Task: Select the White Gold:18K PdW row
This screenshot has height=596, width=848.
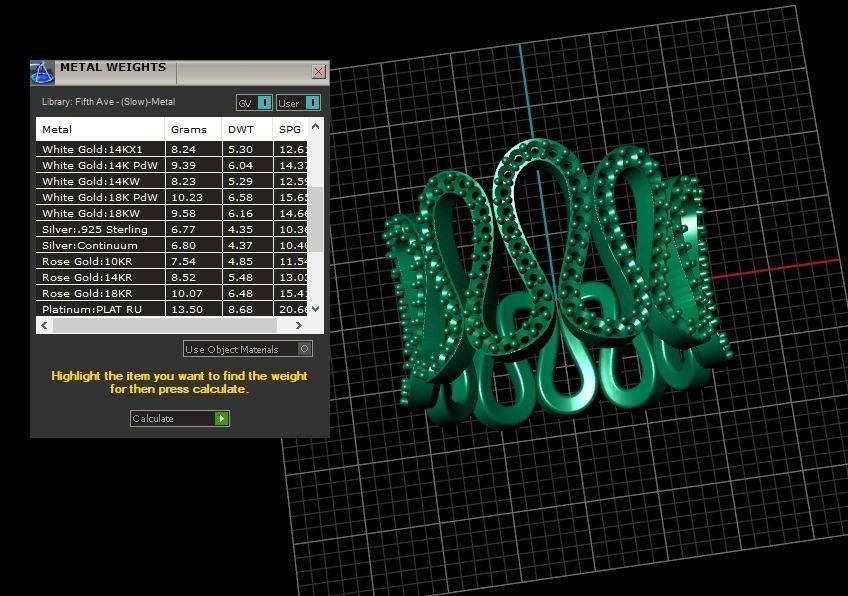Action: coord(172,197)
